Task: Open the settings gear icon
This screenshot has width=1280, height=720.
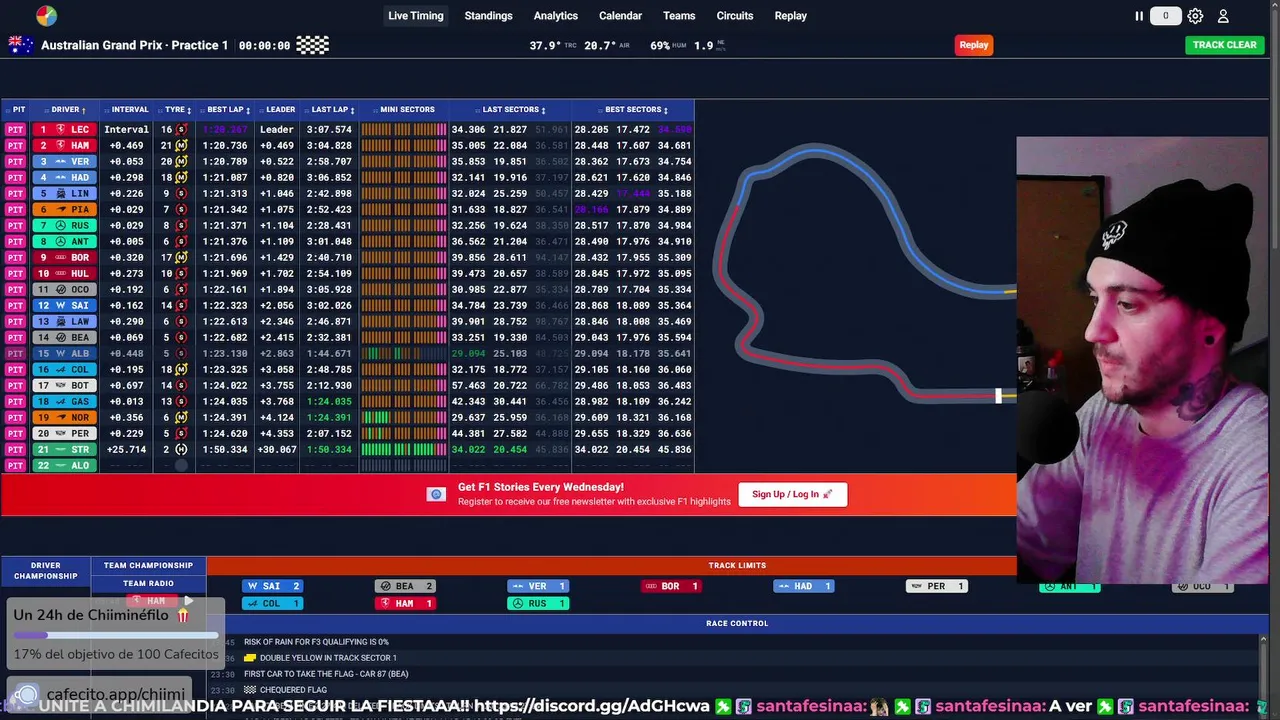Action: coord(1195,16)
